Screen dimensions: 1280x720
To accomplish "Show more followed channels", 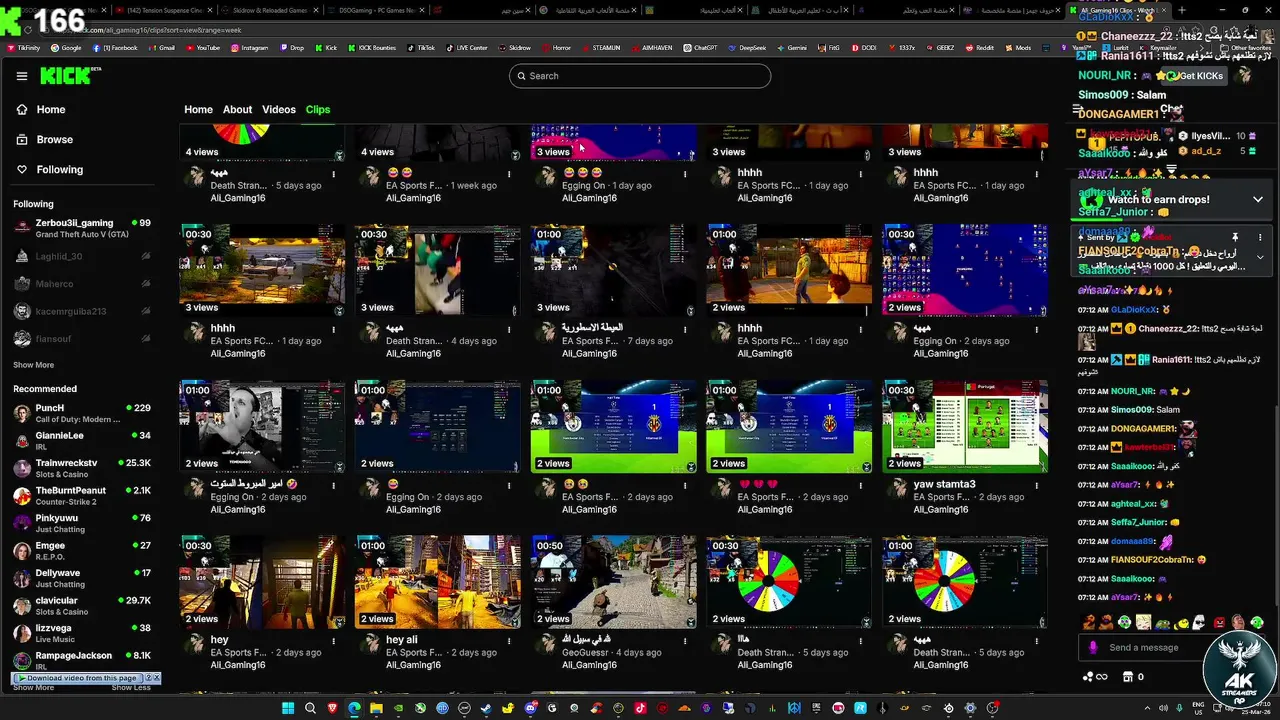I will [x=33, y=365].
